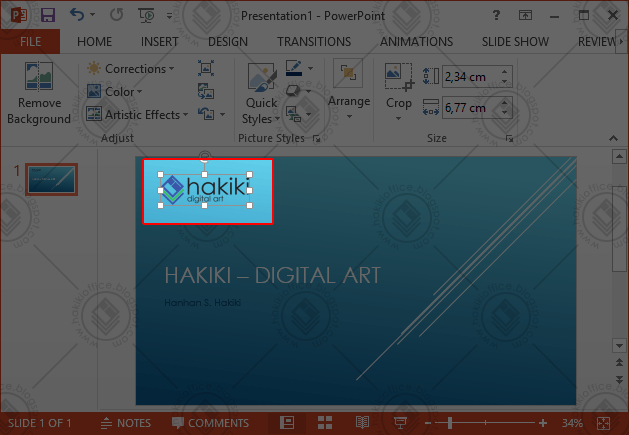629x435 pixels.
Task: Go to the next slide with double-down arrow
Action: point(619,380)
